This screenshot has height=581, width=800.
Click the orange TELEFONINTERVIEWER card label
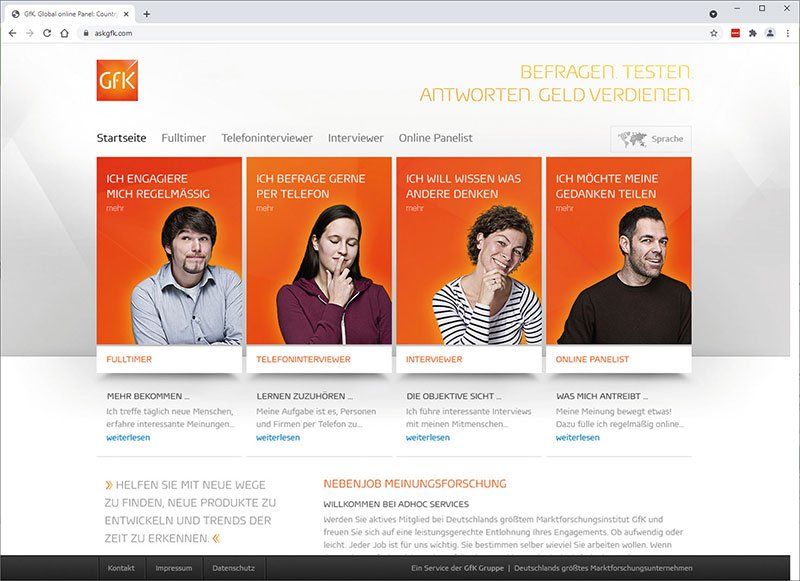304,359
